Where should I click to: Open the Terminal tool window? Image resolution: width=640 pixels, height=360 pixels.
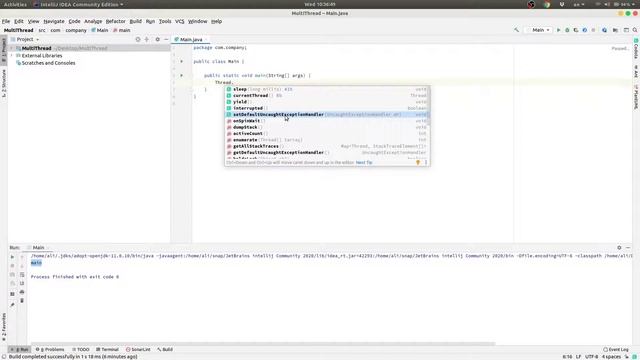pos(107,349)
